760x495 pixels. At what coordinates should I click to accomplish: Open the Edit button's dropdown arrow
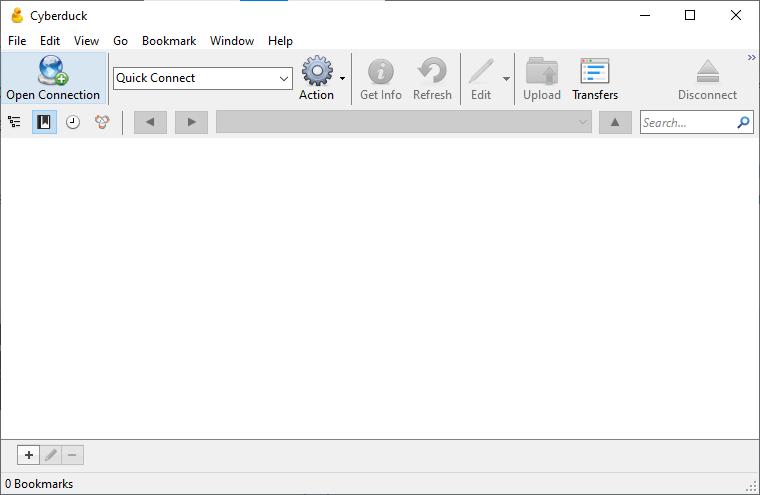pos(506,78)
